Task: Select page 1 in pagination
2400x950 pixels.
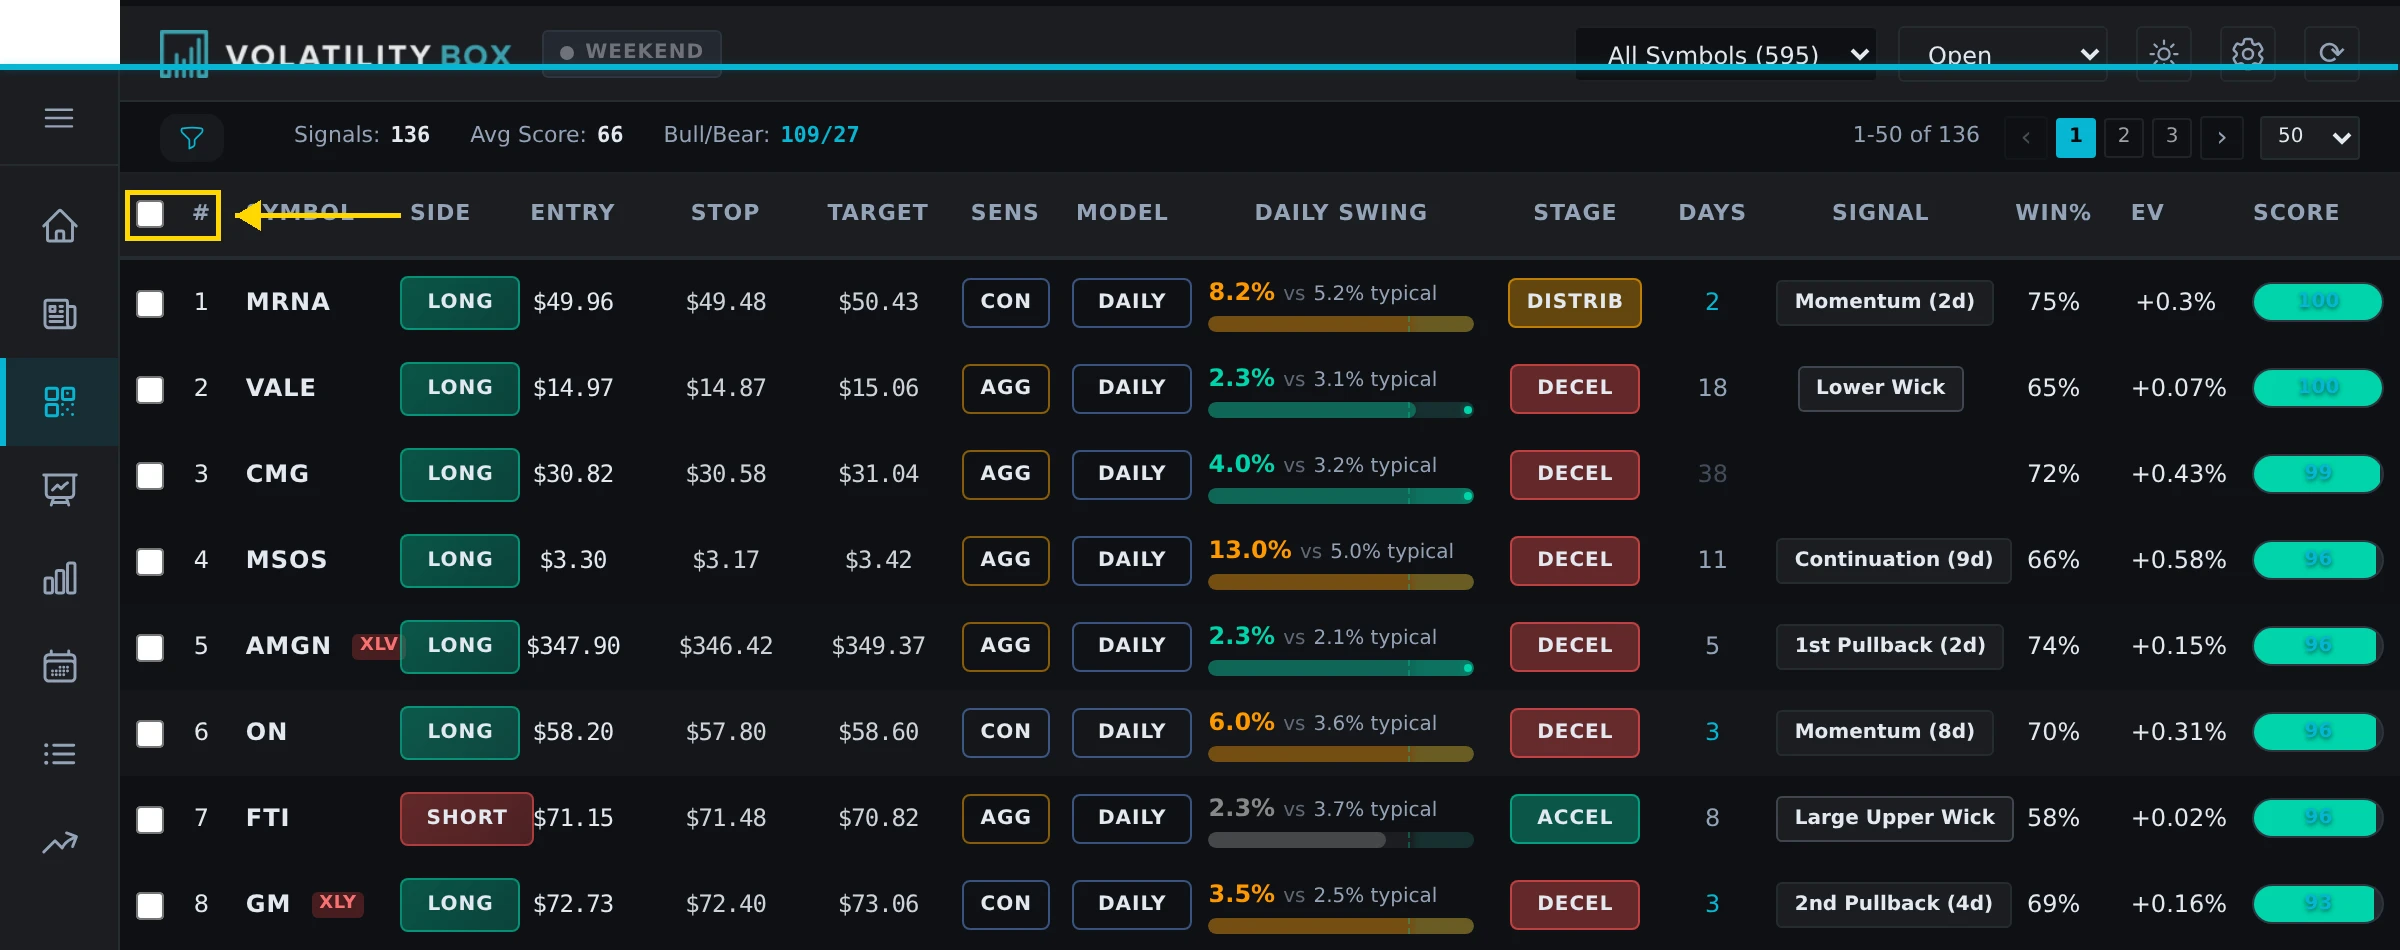Action: 2076,137
